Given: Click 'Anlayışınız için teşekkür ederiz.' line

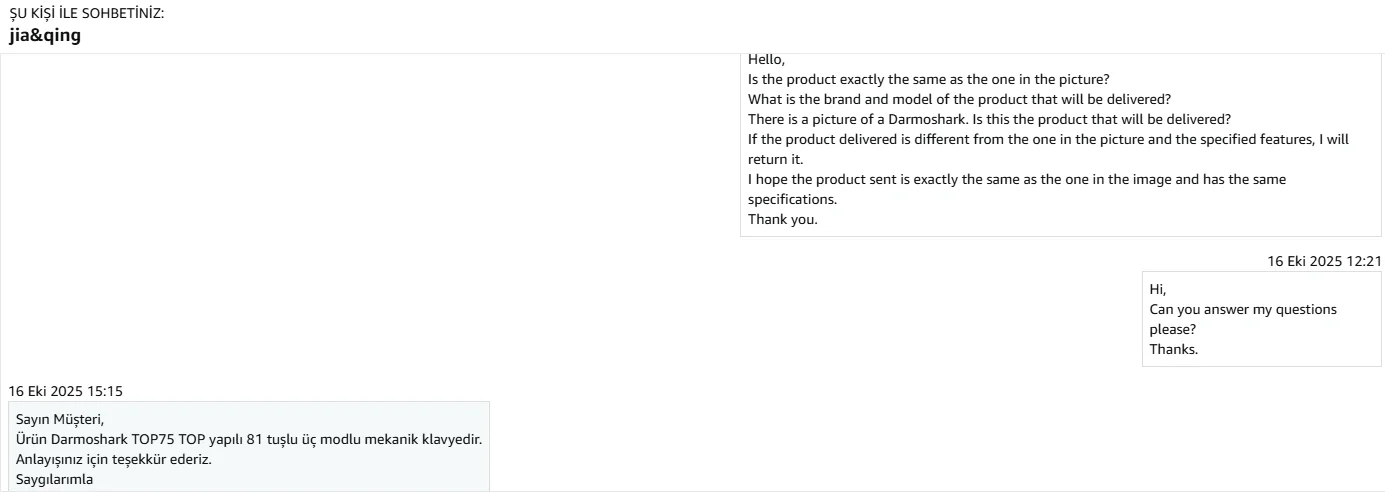Looking at the screenshot, I should pyautogui.click(x=114, y=459).
